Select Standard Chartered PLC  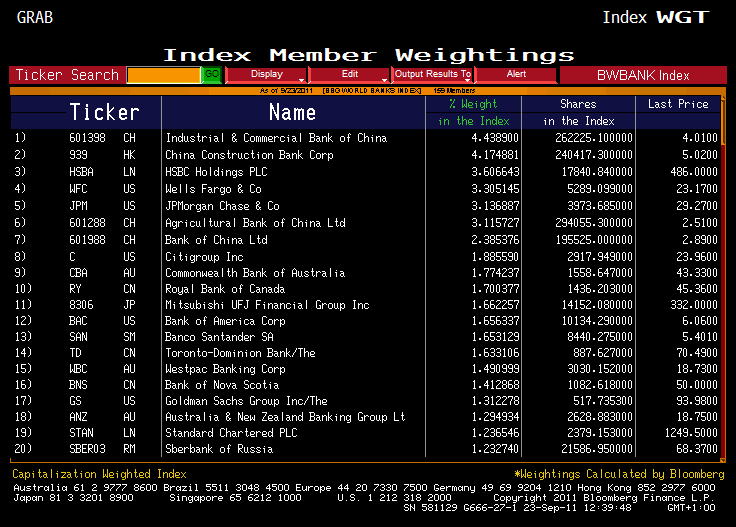pos(231,433)
